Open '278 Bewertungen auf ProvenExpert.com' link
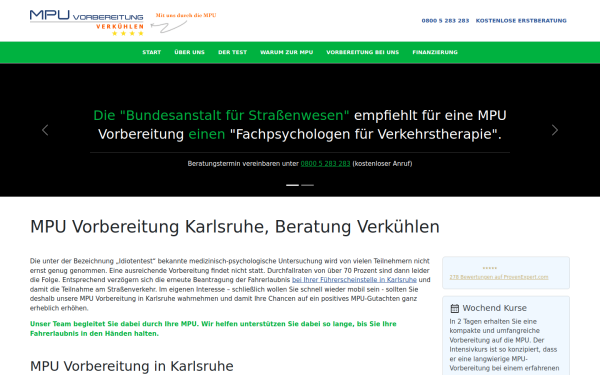 (499, 277)
